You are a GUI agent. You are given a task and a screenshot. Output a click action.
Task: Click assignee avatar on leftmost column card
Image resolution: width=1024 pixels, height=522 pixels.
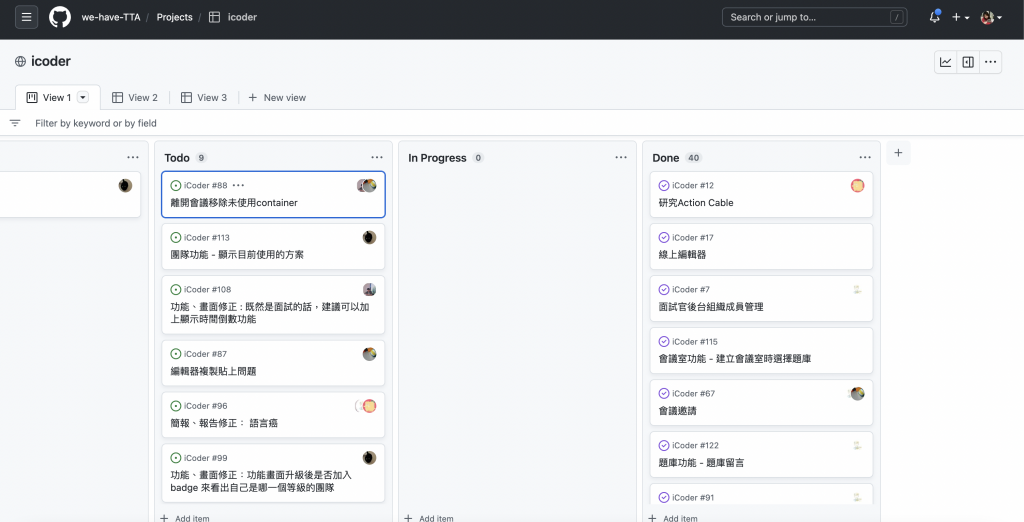(x=125, y=186)
